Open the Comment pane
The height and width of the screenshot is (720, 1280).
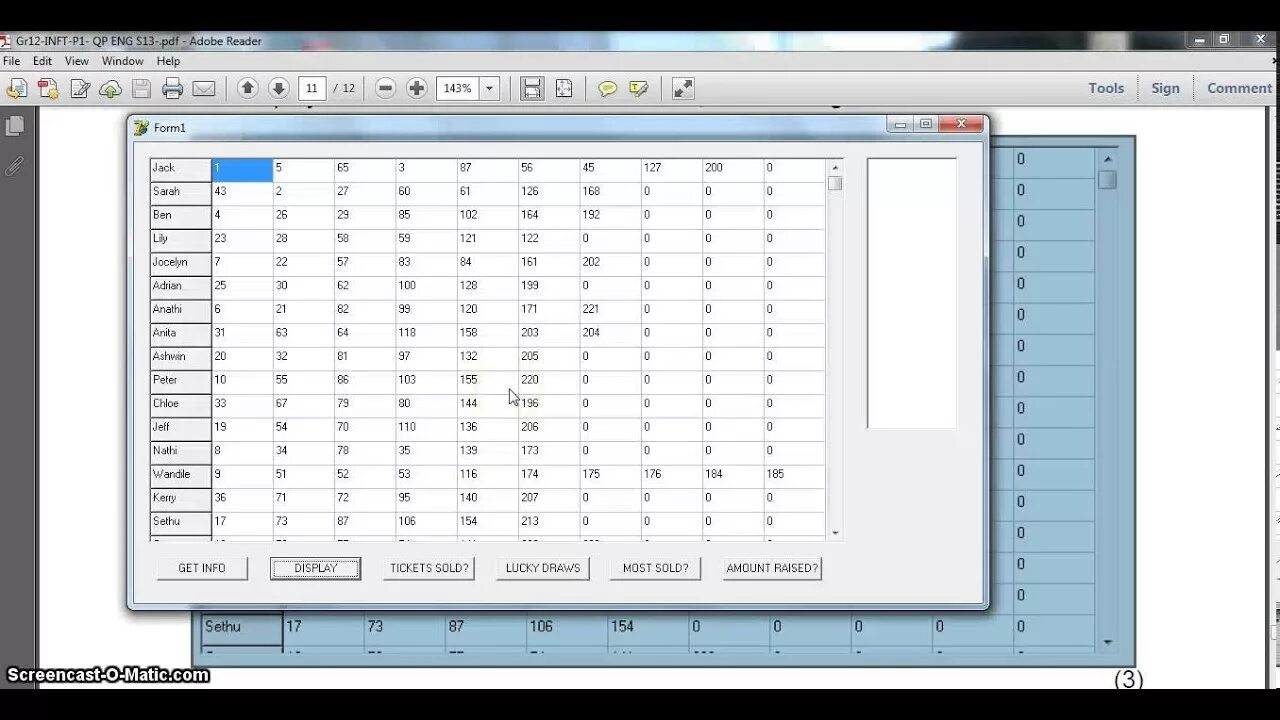1239,88
